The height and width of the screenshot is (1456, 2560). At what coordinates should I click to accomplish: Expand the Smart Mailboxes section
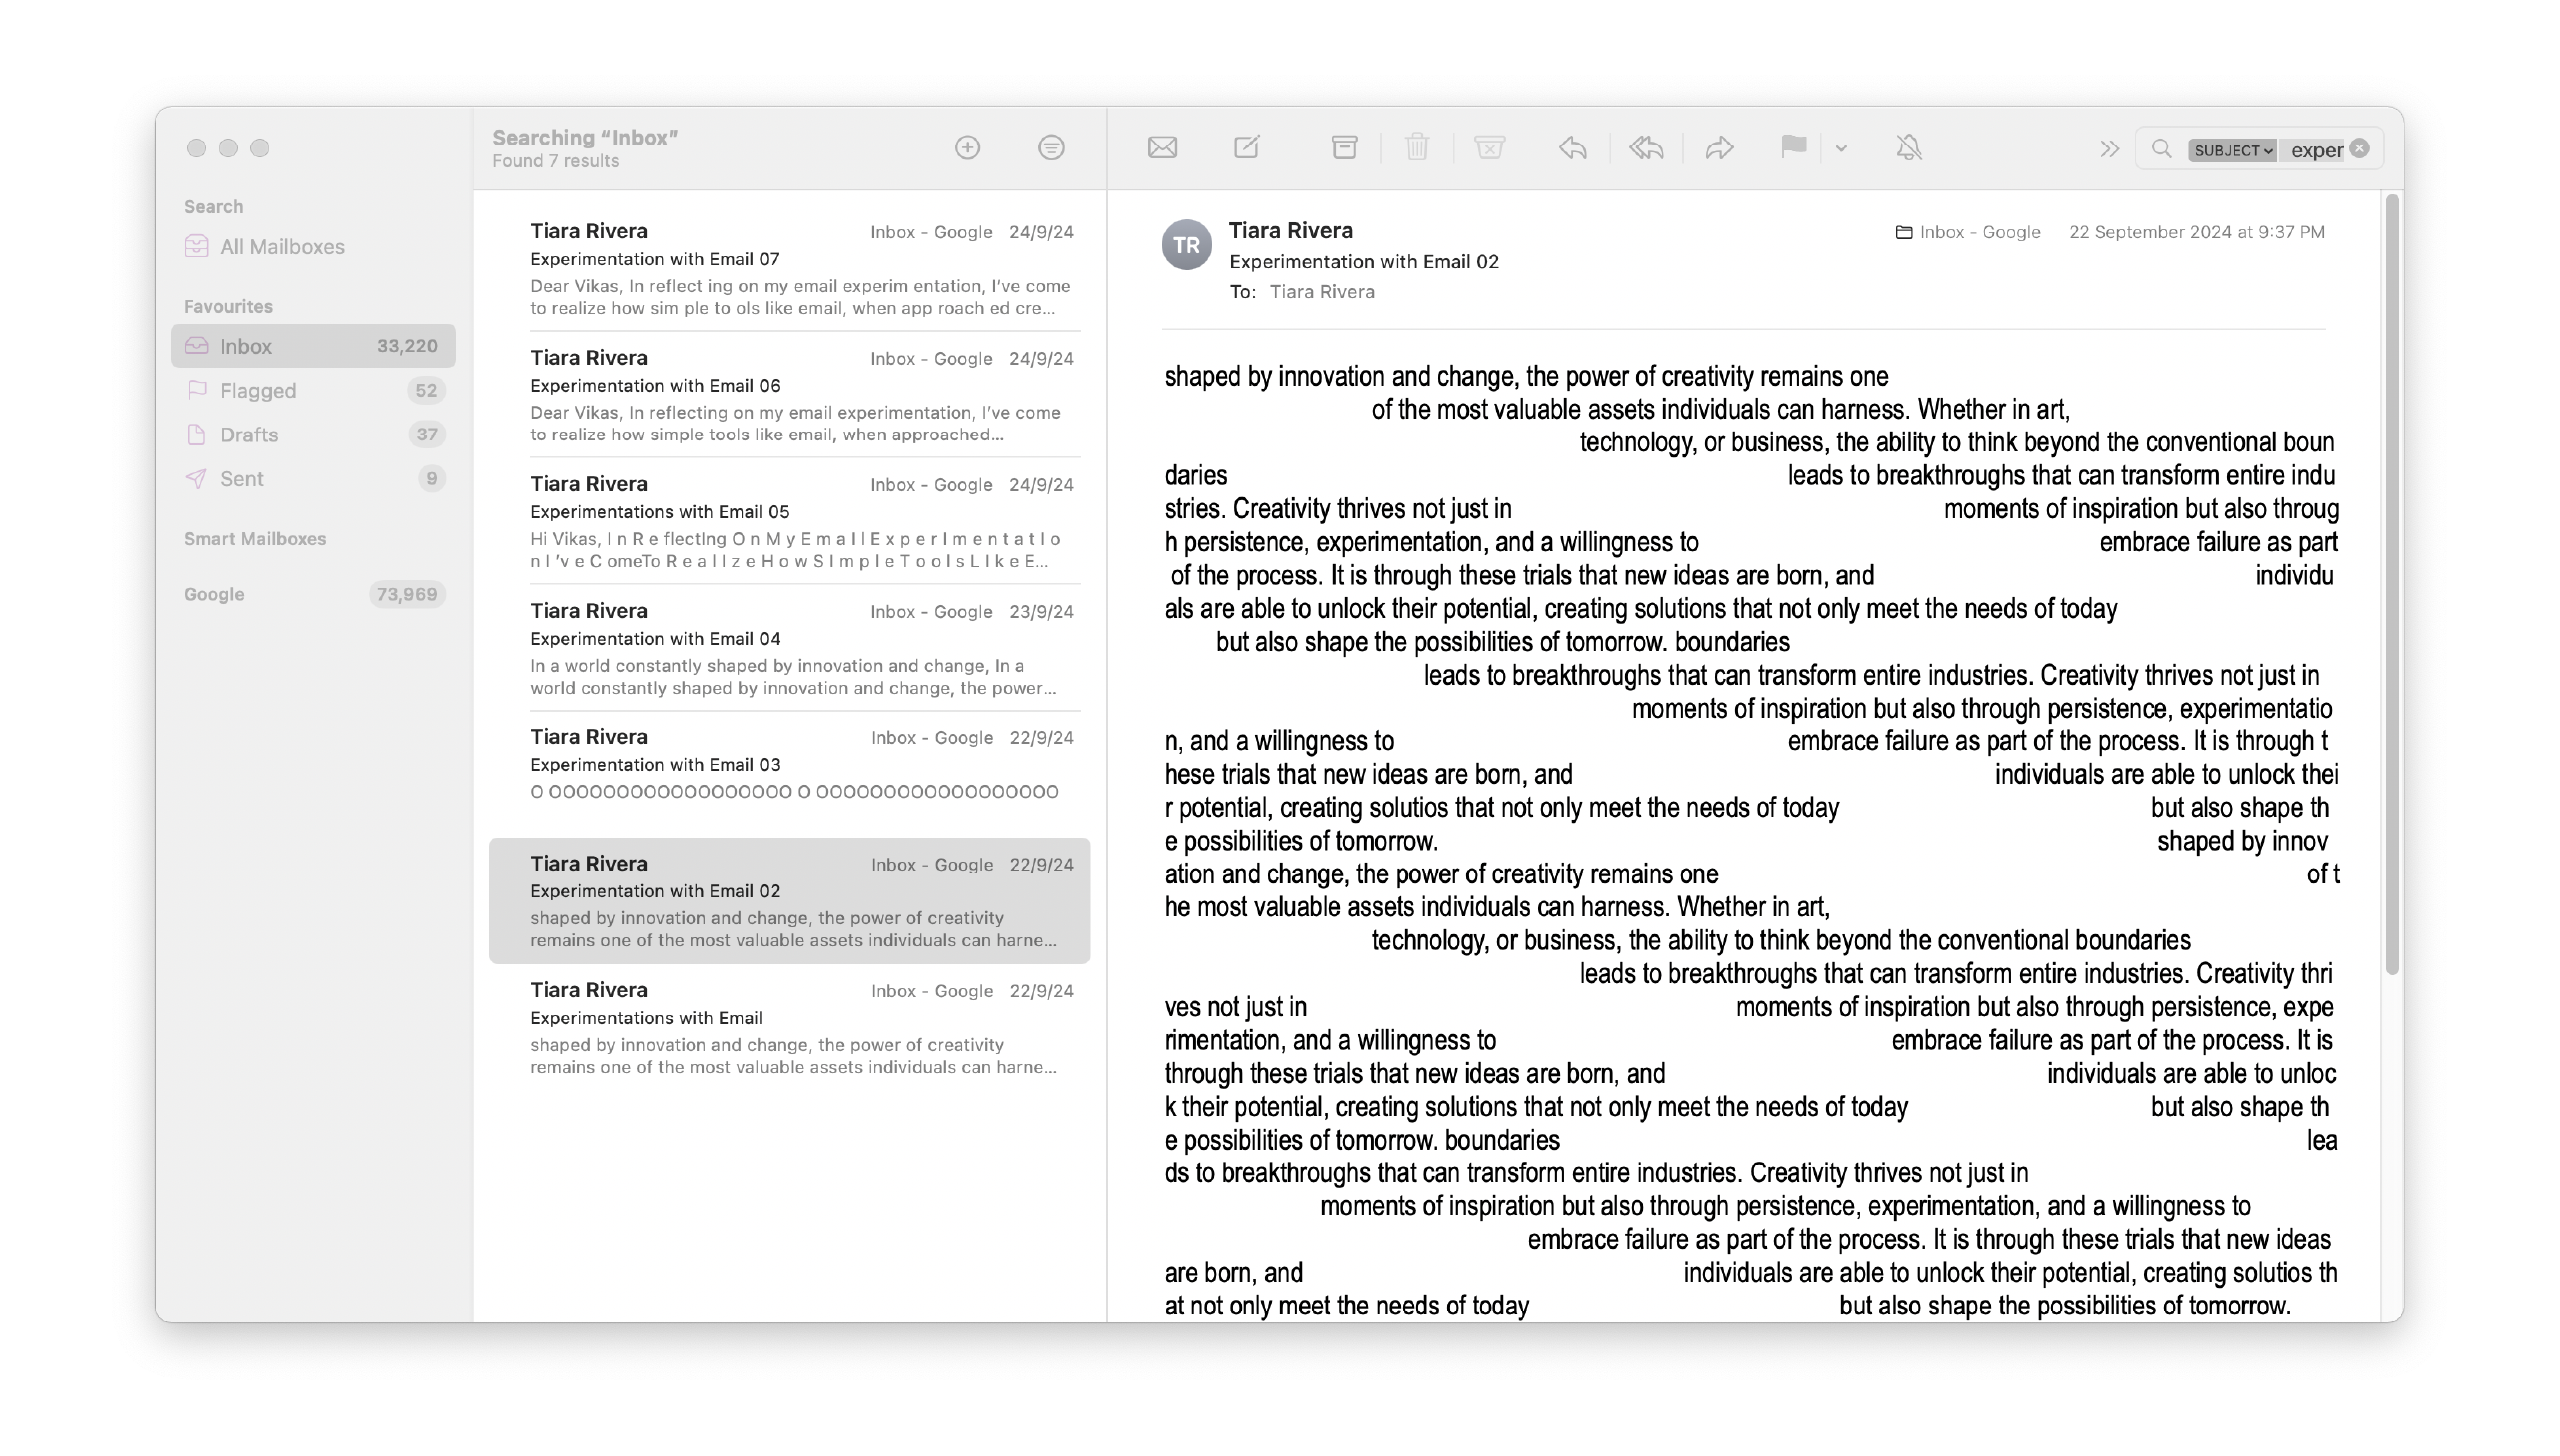click(255, 538)
